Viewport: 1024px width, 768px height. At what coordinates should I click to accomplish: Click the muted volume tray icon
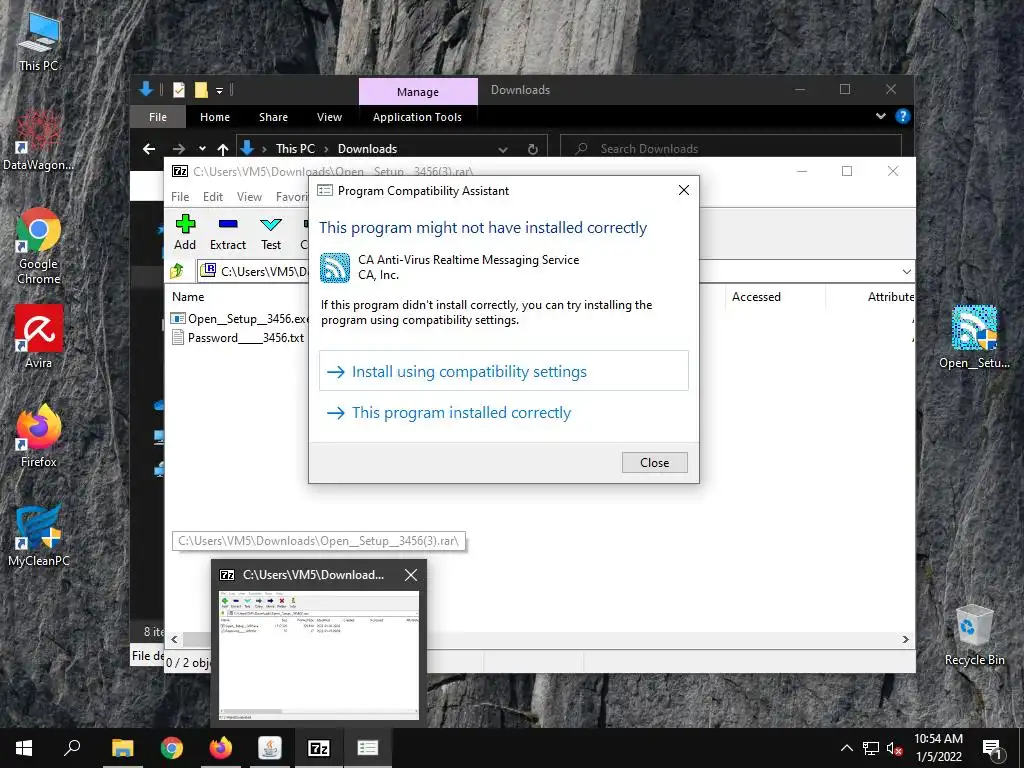(x=895, y=748)
